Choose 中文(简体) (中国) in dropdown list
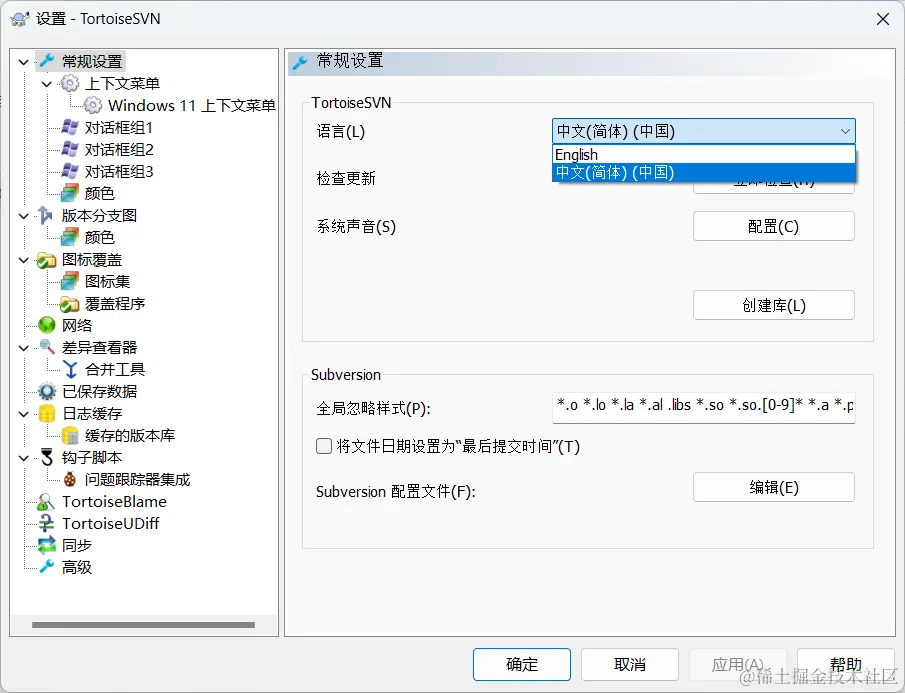This screenshot has height=693, width=905. coord(704,172)
